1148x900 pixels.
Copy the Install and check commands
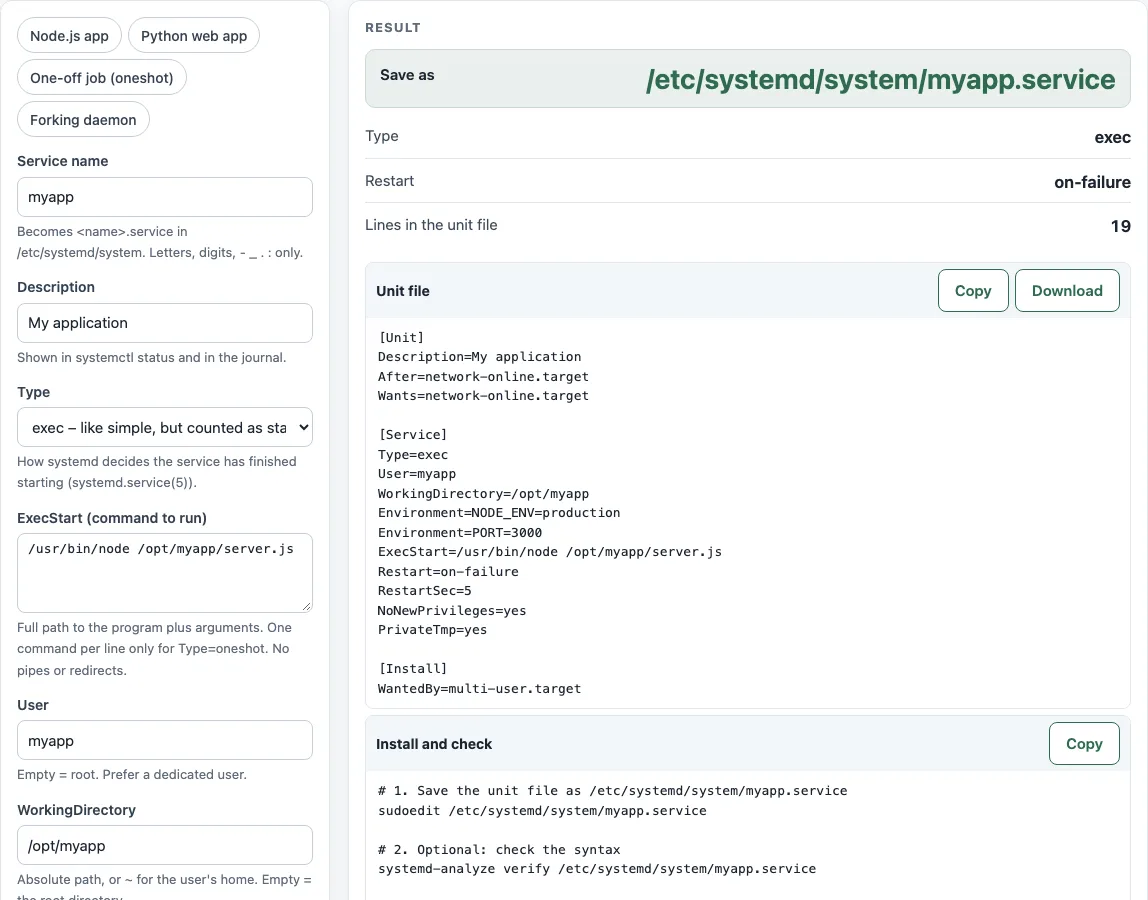click(x=1084, y=744)
